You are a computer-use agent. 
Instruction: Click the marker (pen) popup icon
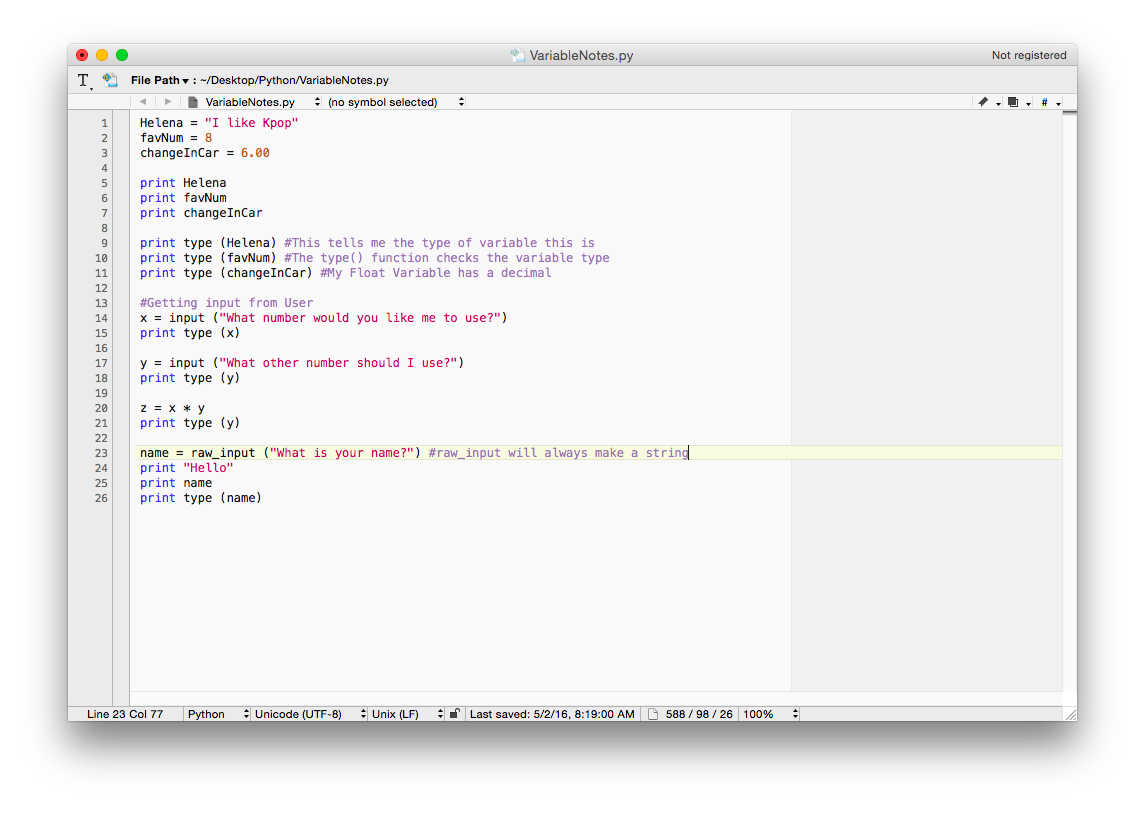pos(988,102)
